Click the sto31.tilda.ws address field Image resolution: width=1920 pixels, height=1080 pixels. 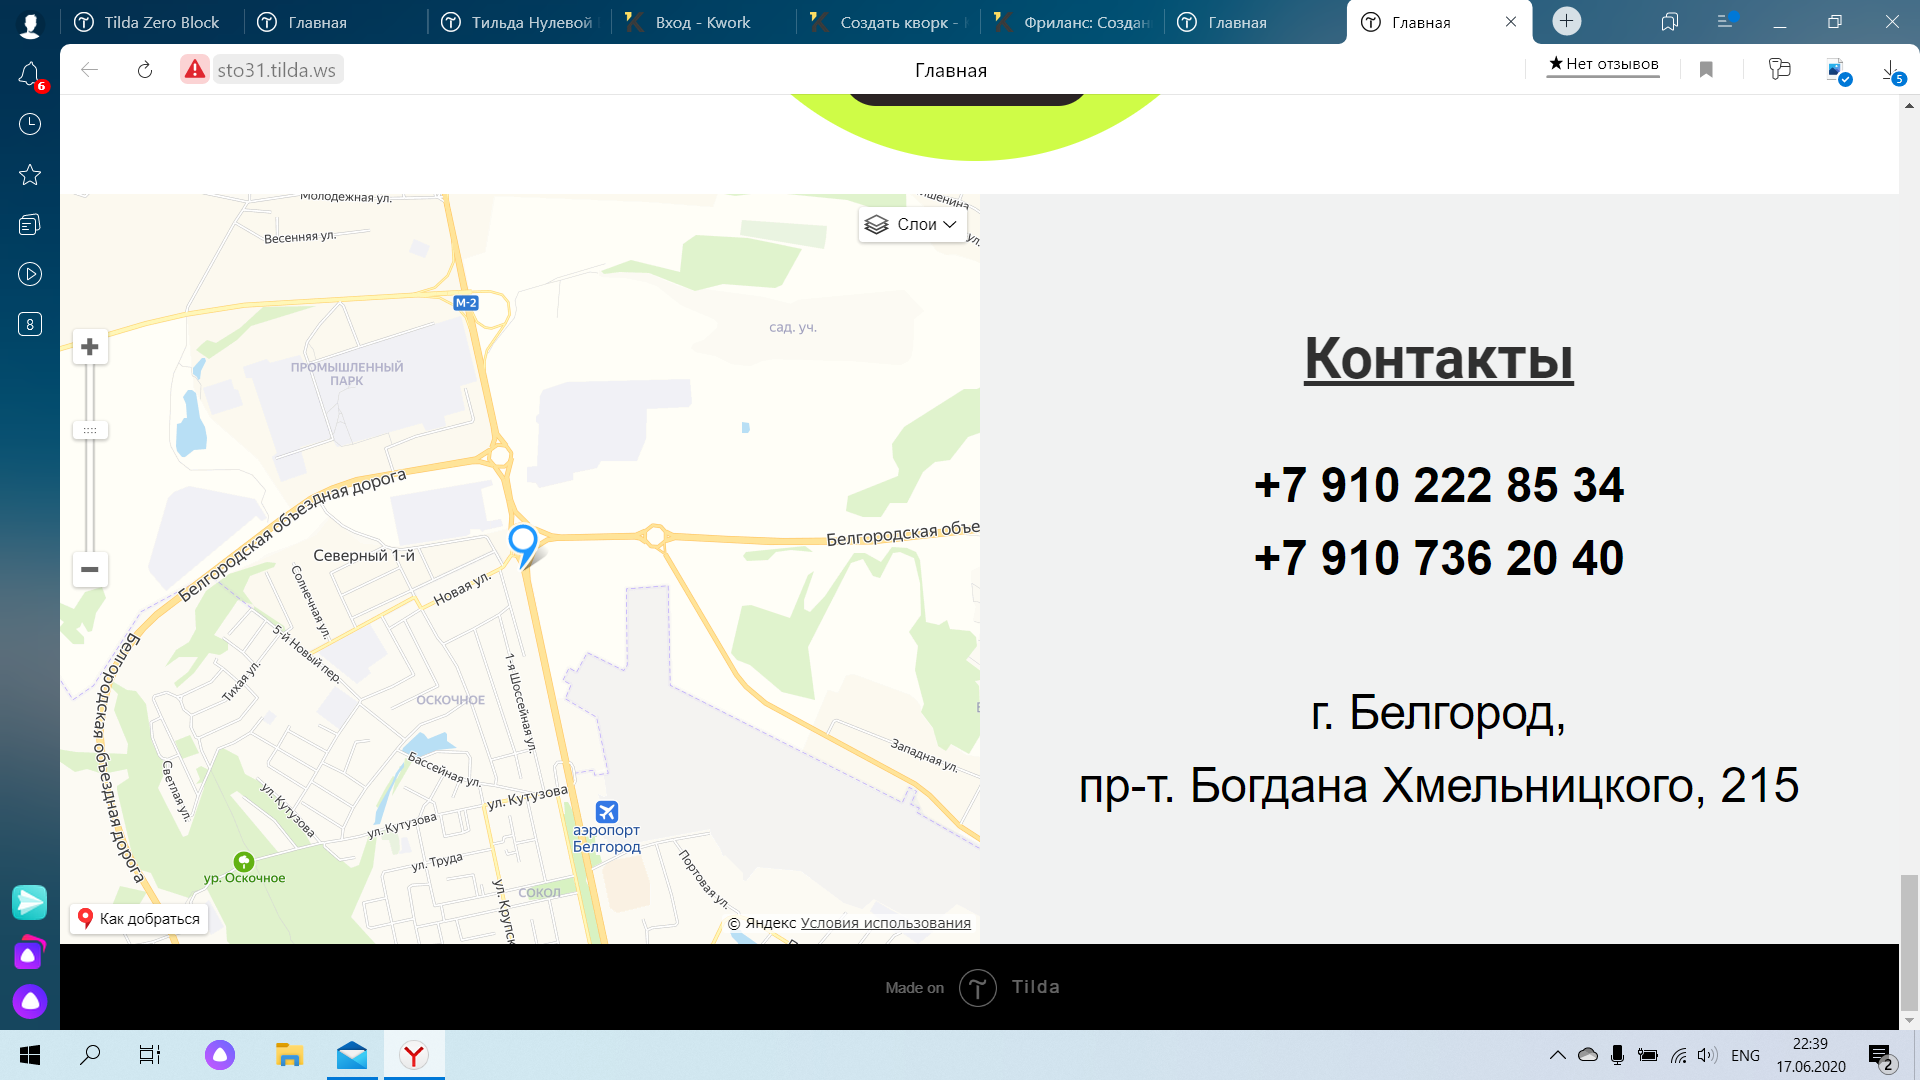277,70
